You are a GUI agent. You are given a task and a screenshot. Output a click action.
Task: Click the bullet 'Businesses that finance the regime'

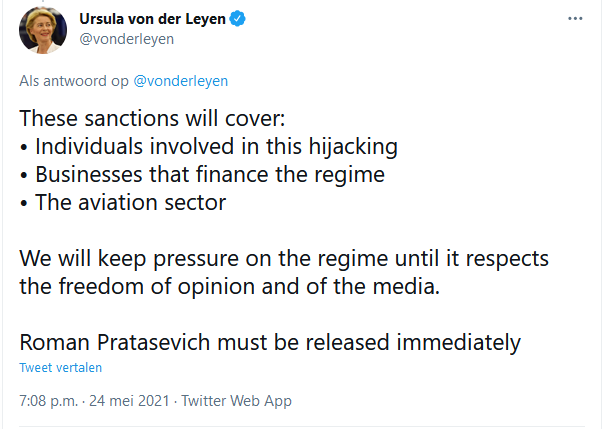[x=210, y=174]
